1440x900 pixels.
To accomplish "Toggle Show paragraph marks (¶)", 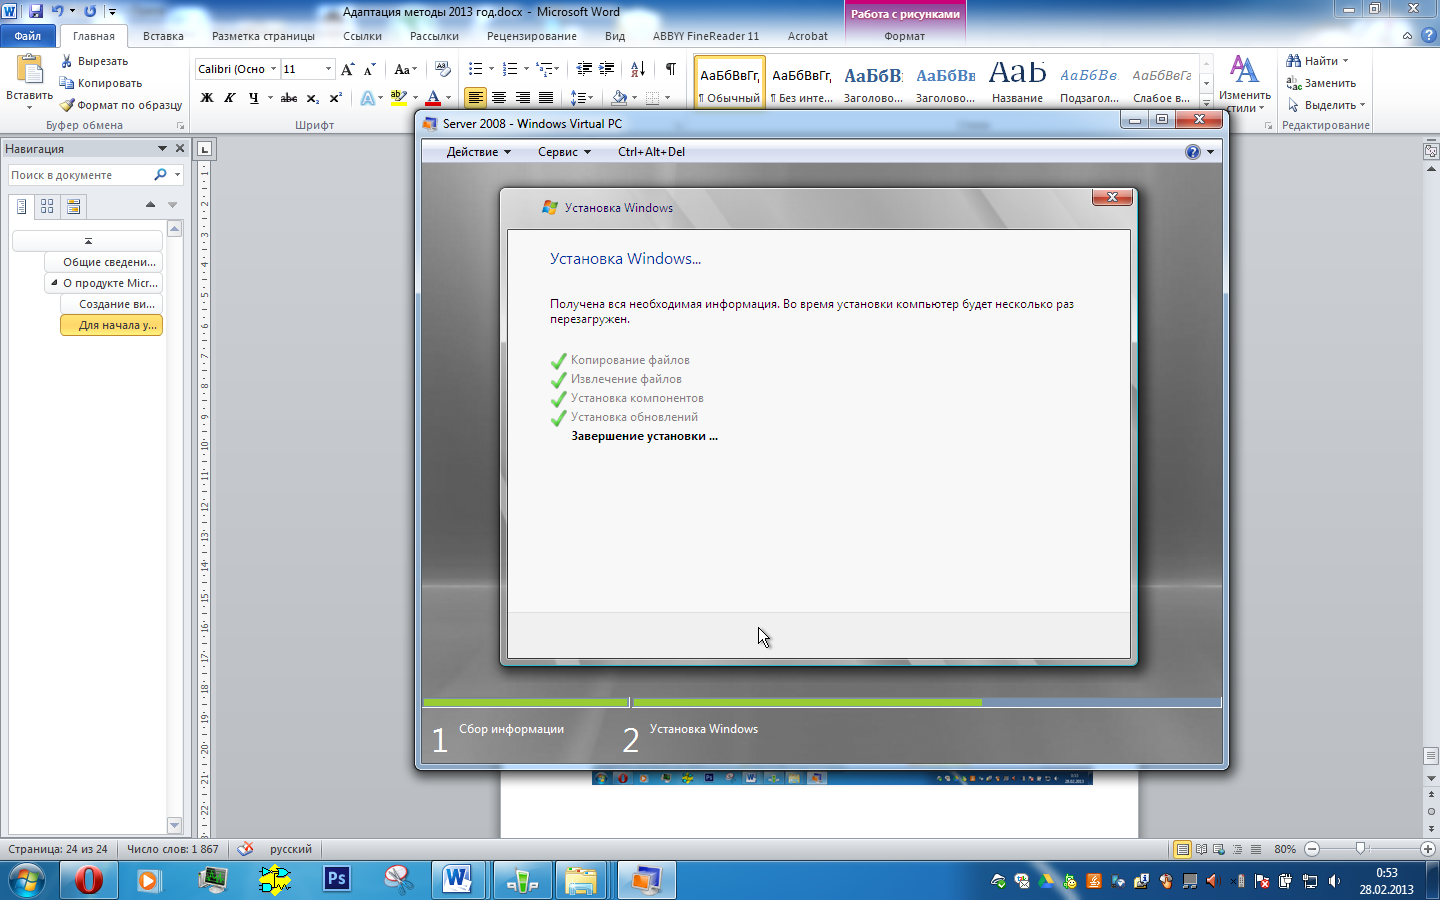I will 671,69.
